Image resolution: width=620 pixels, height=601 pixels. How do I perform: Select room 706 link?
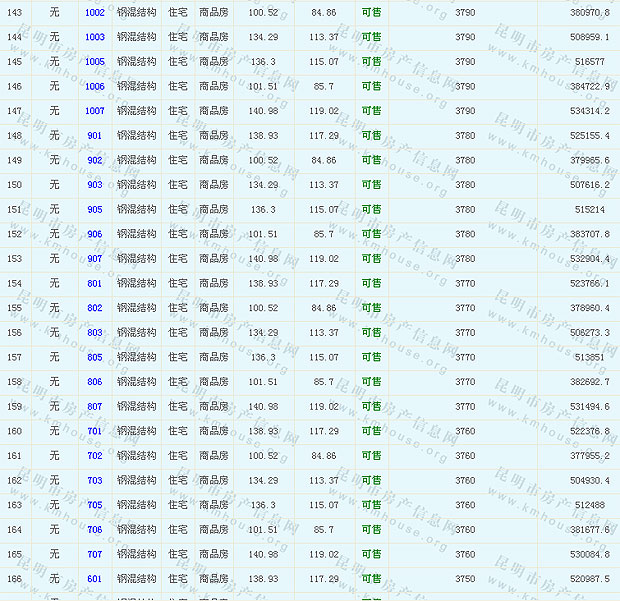coord(95,530)
